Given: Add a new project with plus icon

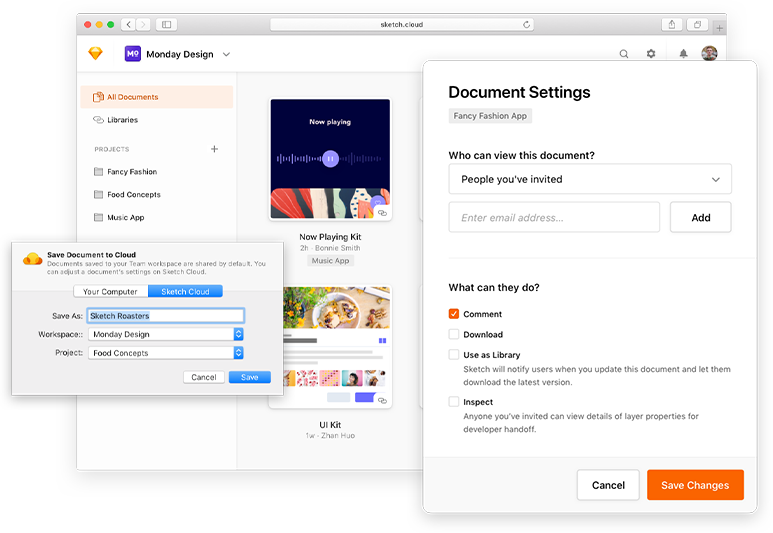Looking at the screenshot, I should tap(214, 149).
